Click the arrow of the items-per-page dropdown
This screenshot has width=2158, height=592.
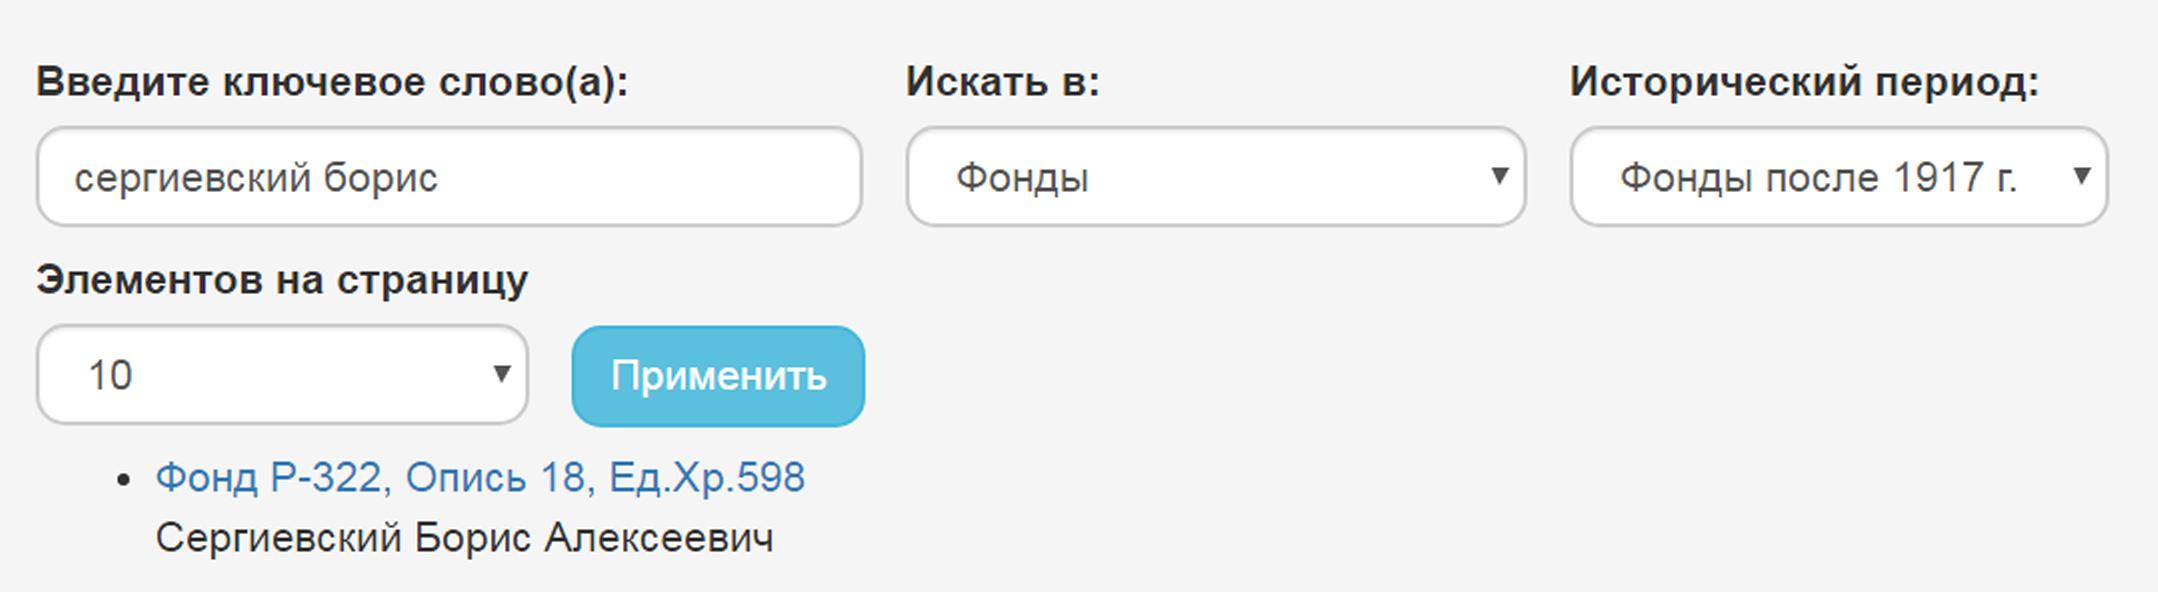502,375
